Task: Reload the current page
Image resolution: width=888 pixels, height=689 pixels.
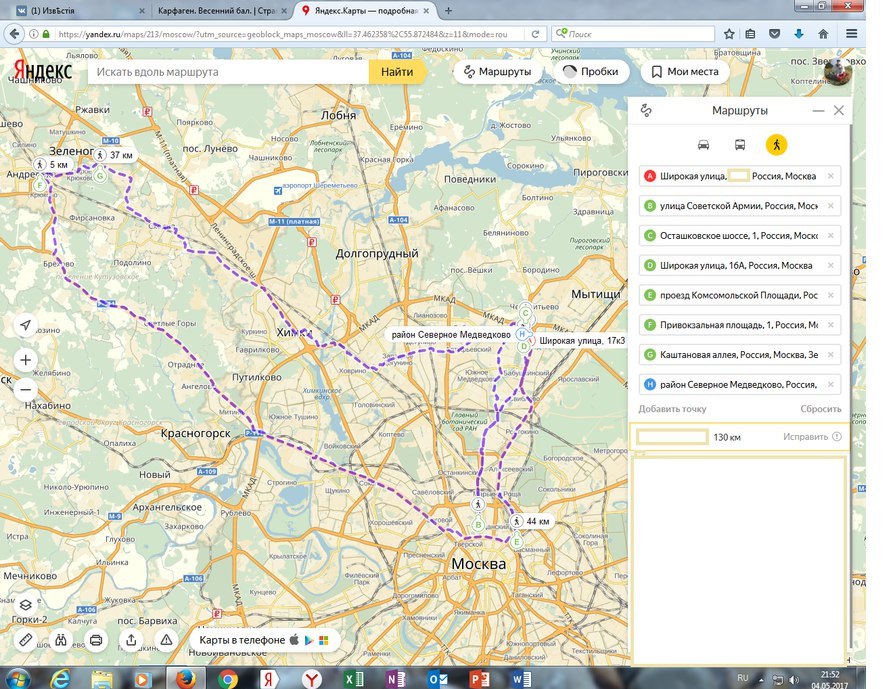Action: (535, 34)
